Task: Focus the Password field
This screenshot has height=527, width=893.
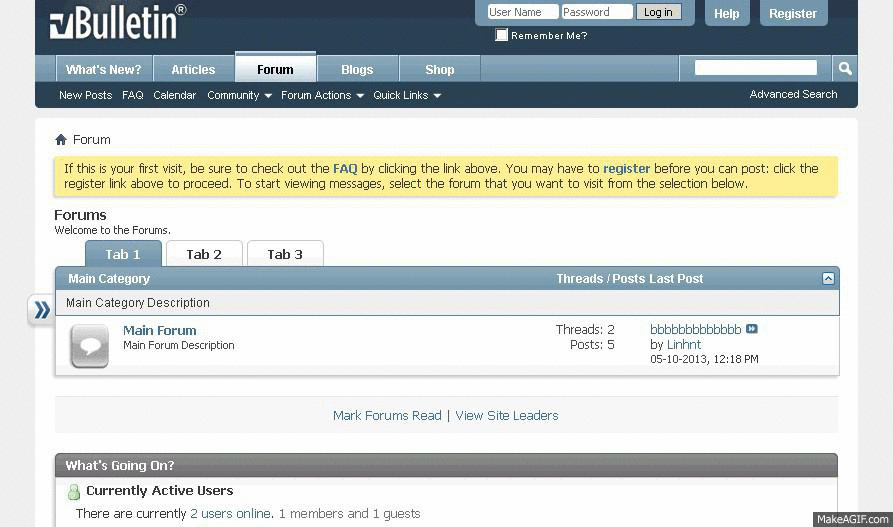Action: pyautogui.click(x=597, y=12)
